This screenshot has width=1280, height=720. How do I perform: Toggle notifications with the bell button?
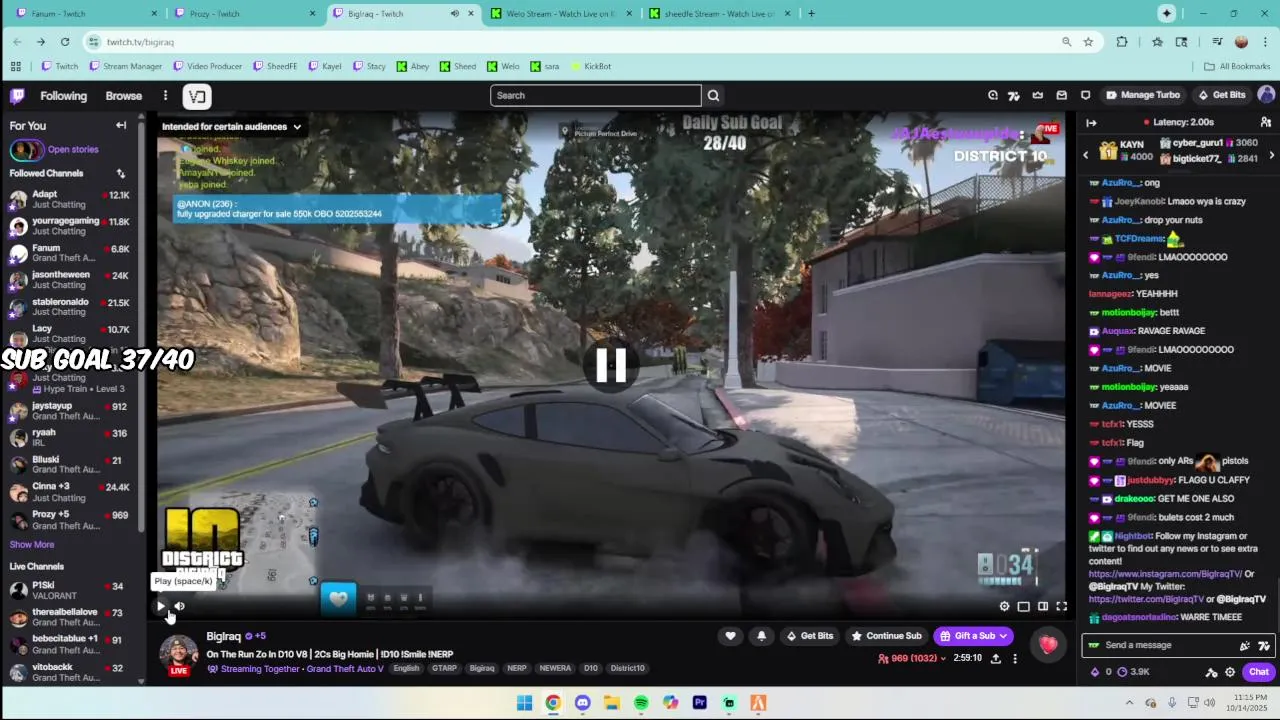point(761,636)
